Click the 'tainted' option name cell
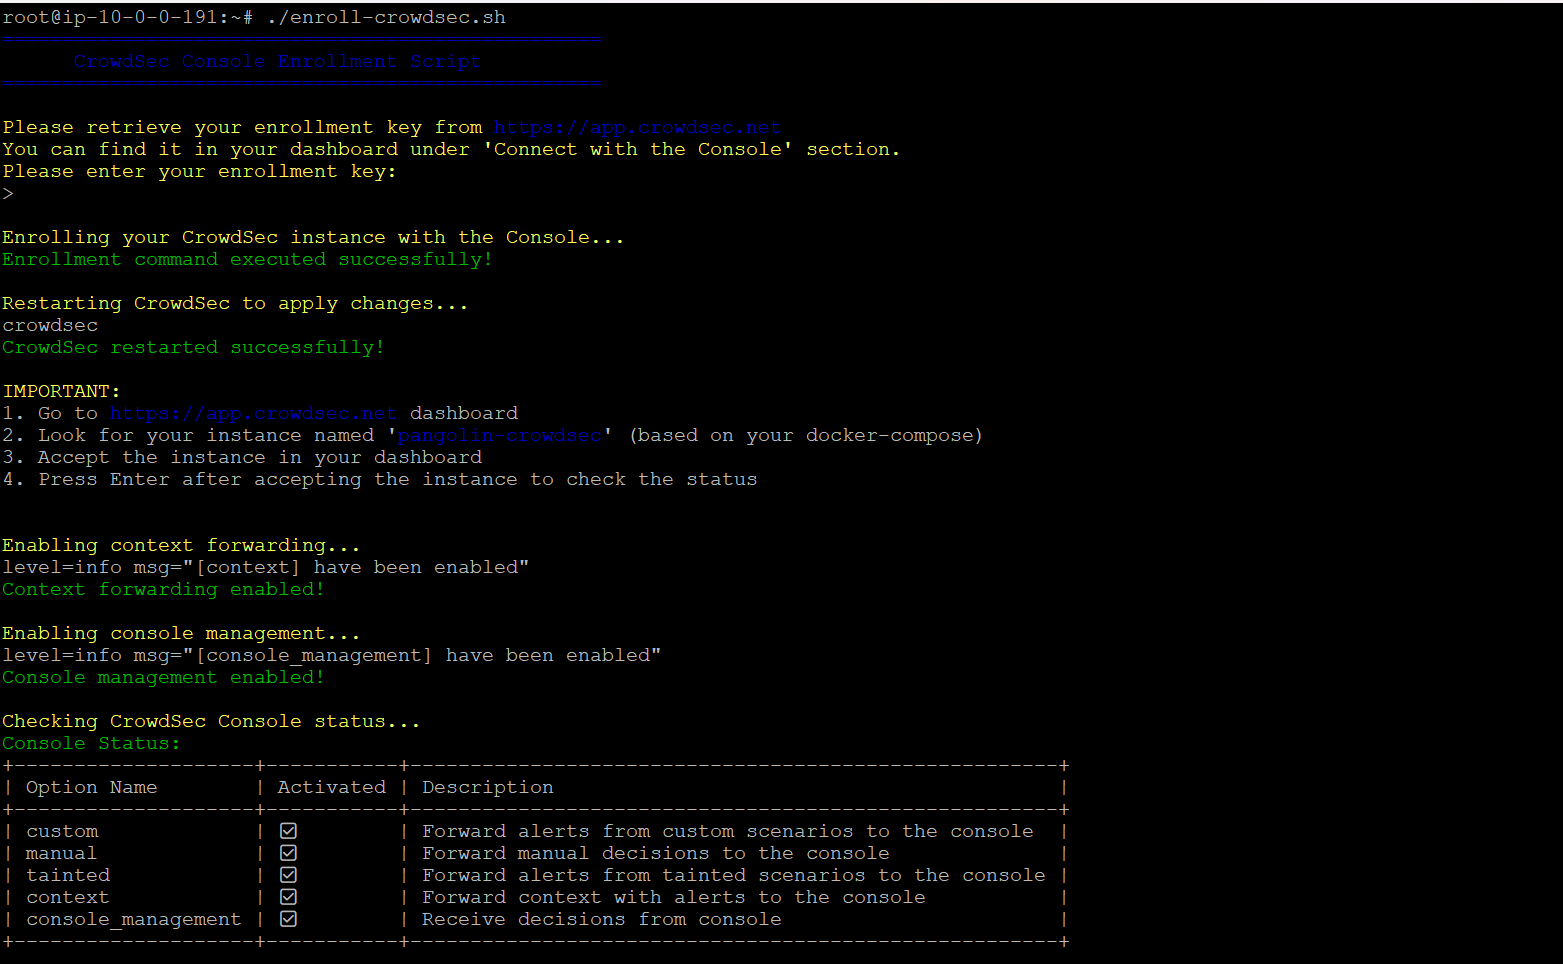 [68, 875]
